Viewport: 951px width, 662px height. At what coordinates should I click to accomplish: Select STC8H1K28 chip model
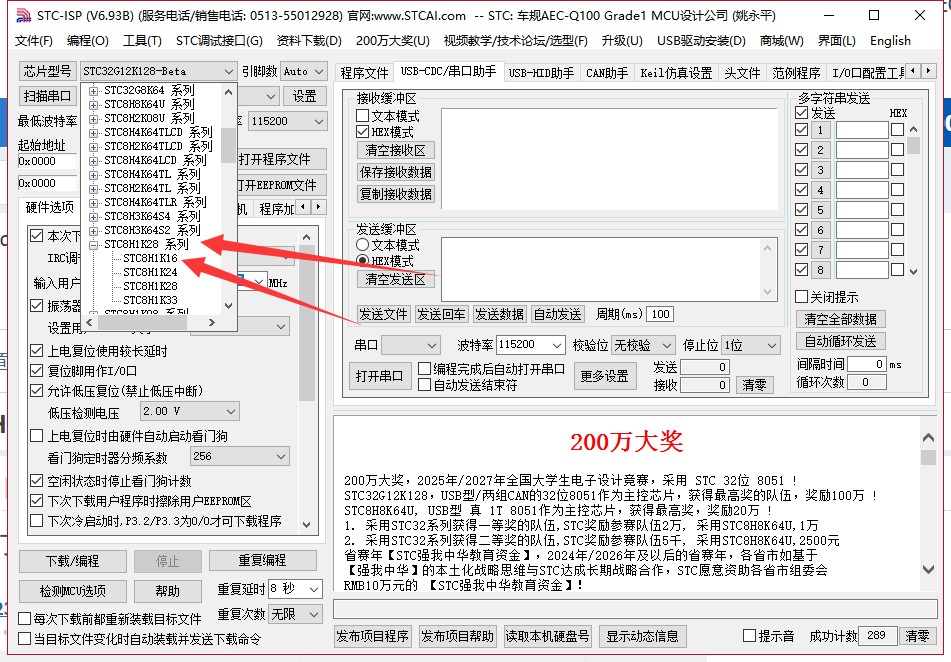150,286
